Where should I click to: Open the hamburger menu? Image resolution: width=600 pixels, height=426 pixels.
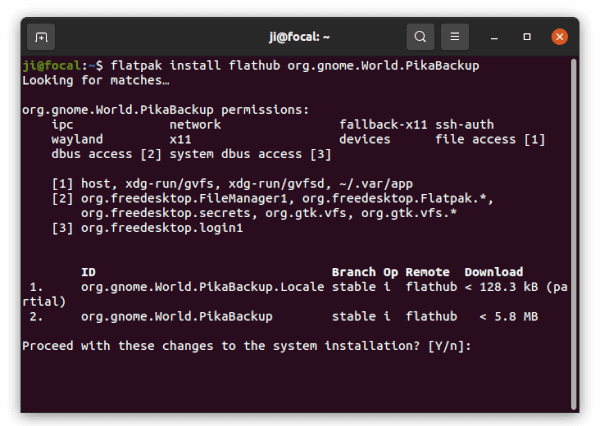[455, 37]
